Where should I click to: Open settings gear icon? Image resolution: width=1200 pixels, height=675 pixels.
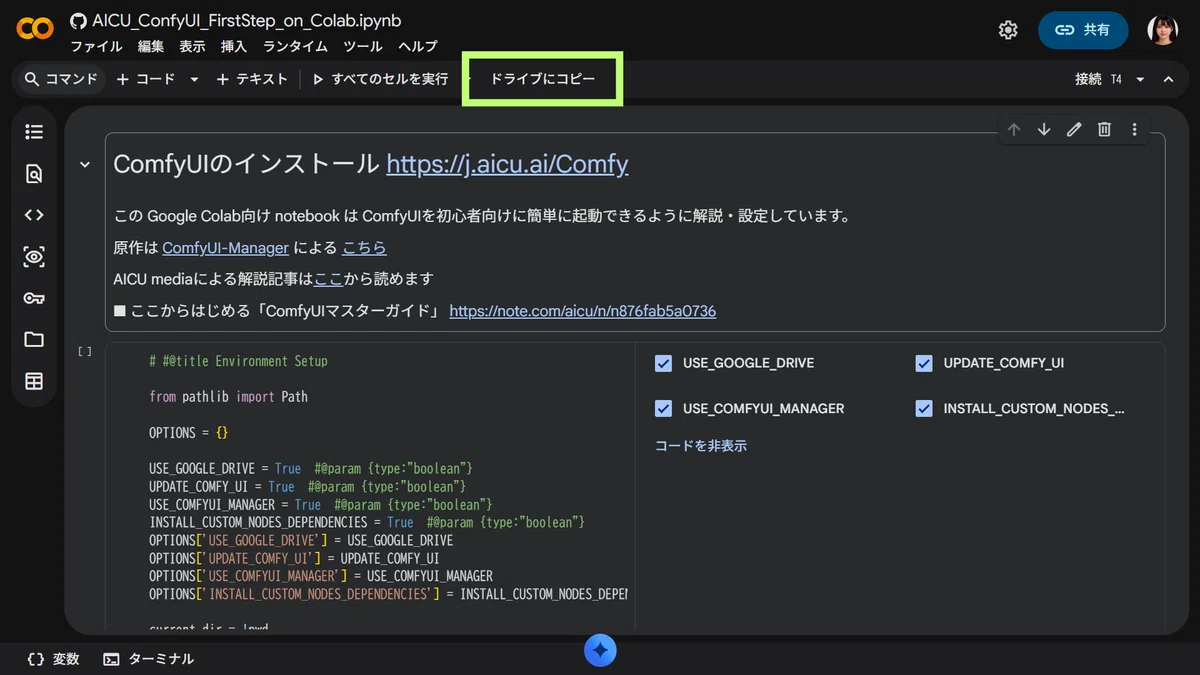[1008, 30]
